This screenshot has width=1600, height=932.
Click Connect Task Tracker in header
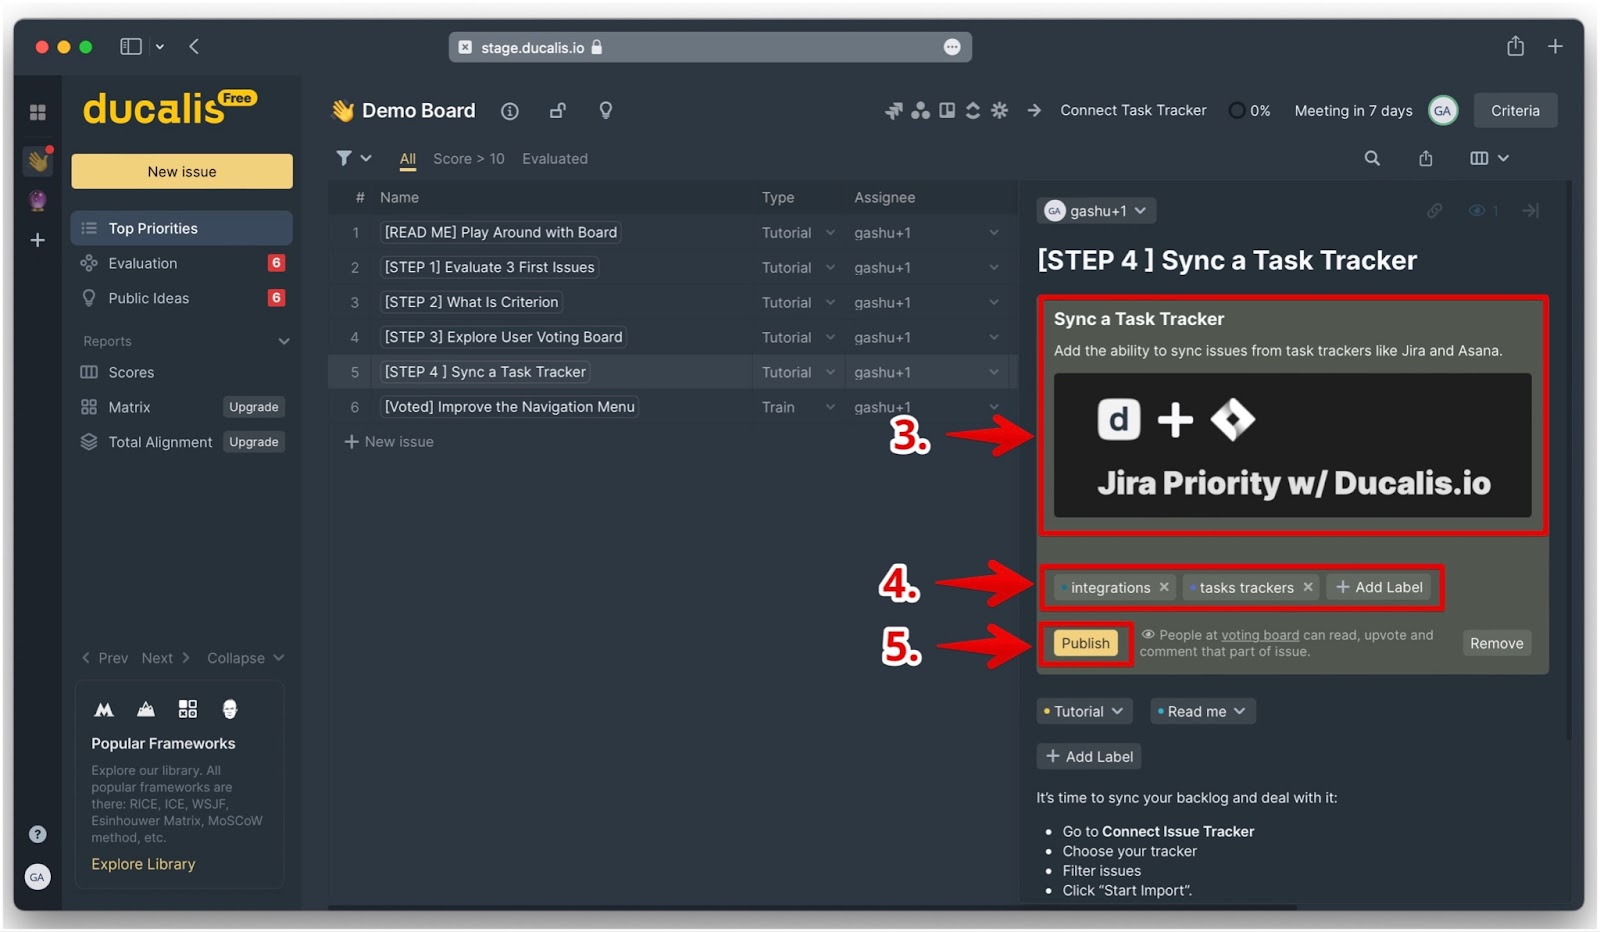point(1133,110)
